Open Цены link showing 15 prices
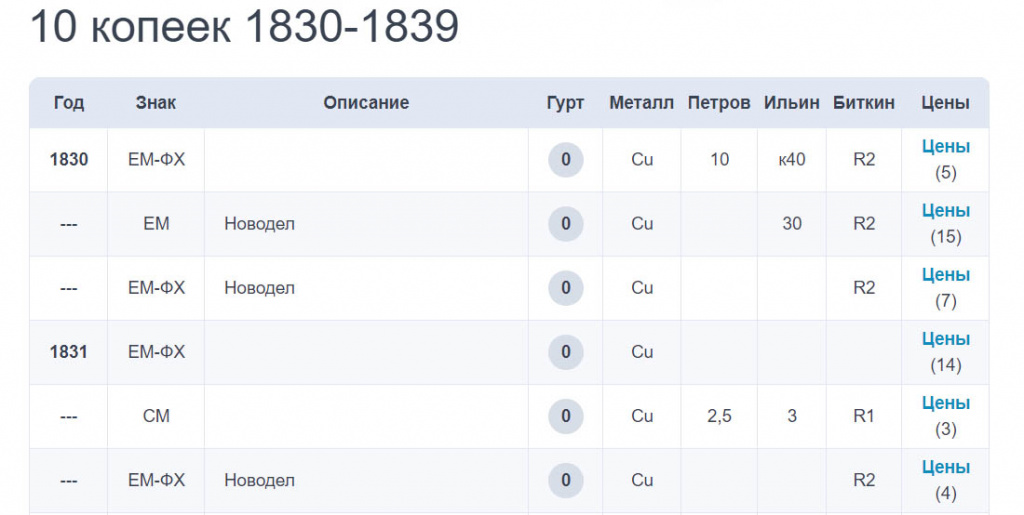1024x515 pixels. (x=945, y=211)
